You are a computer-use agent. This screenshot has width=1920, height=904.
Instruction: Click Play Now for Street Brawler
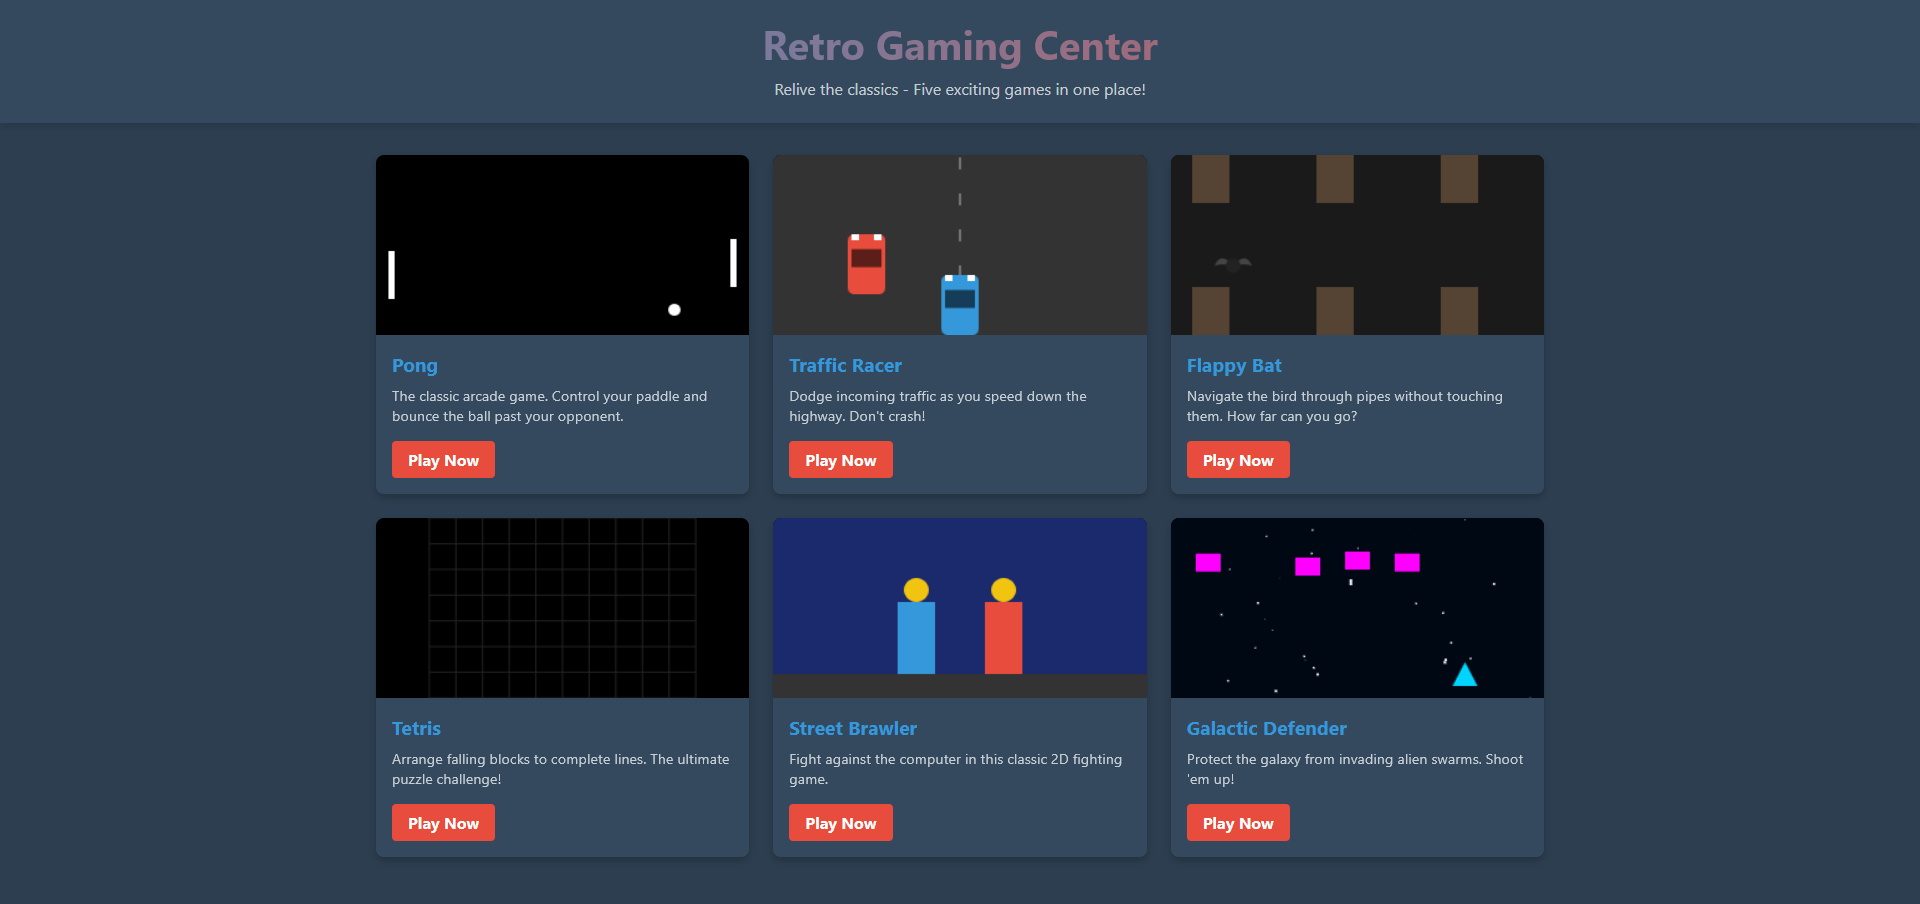(840, 822)
